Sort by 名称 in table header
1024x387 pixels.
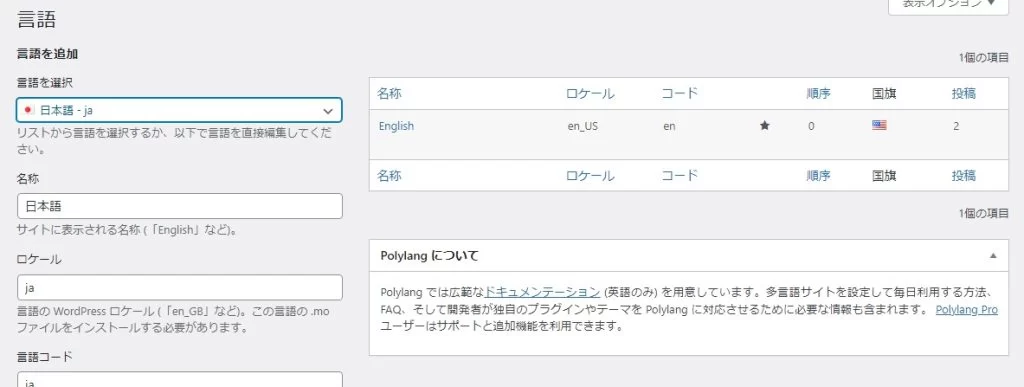click(389, 93)
